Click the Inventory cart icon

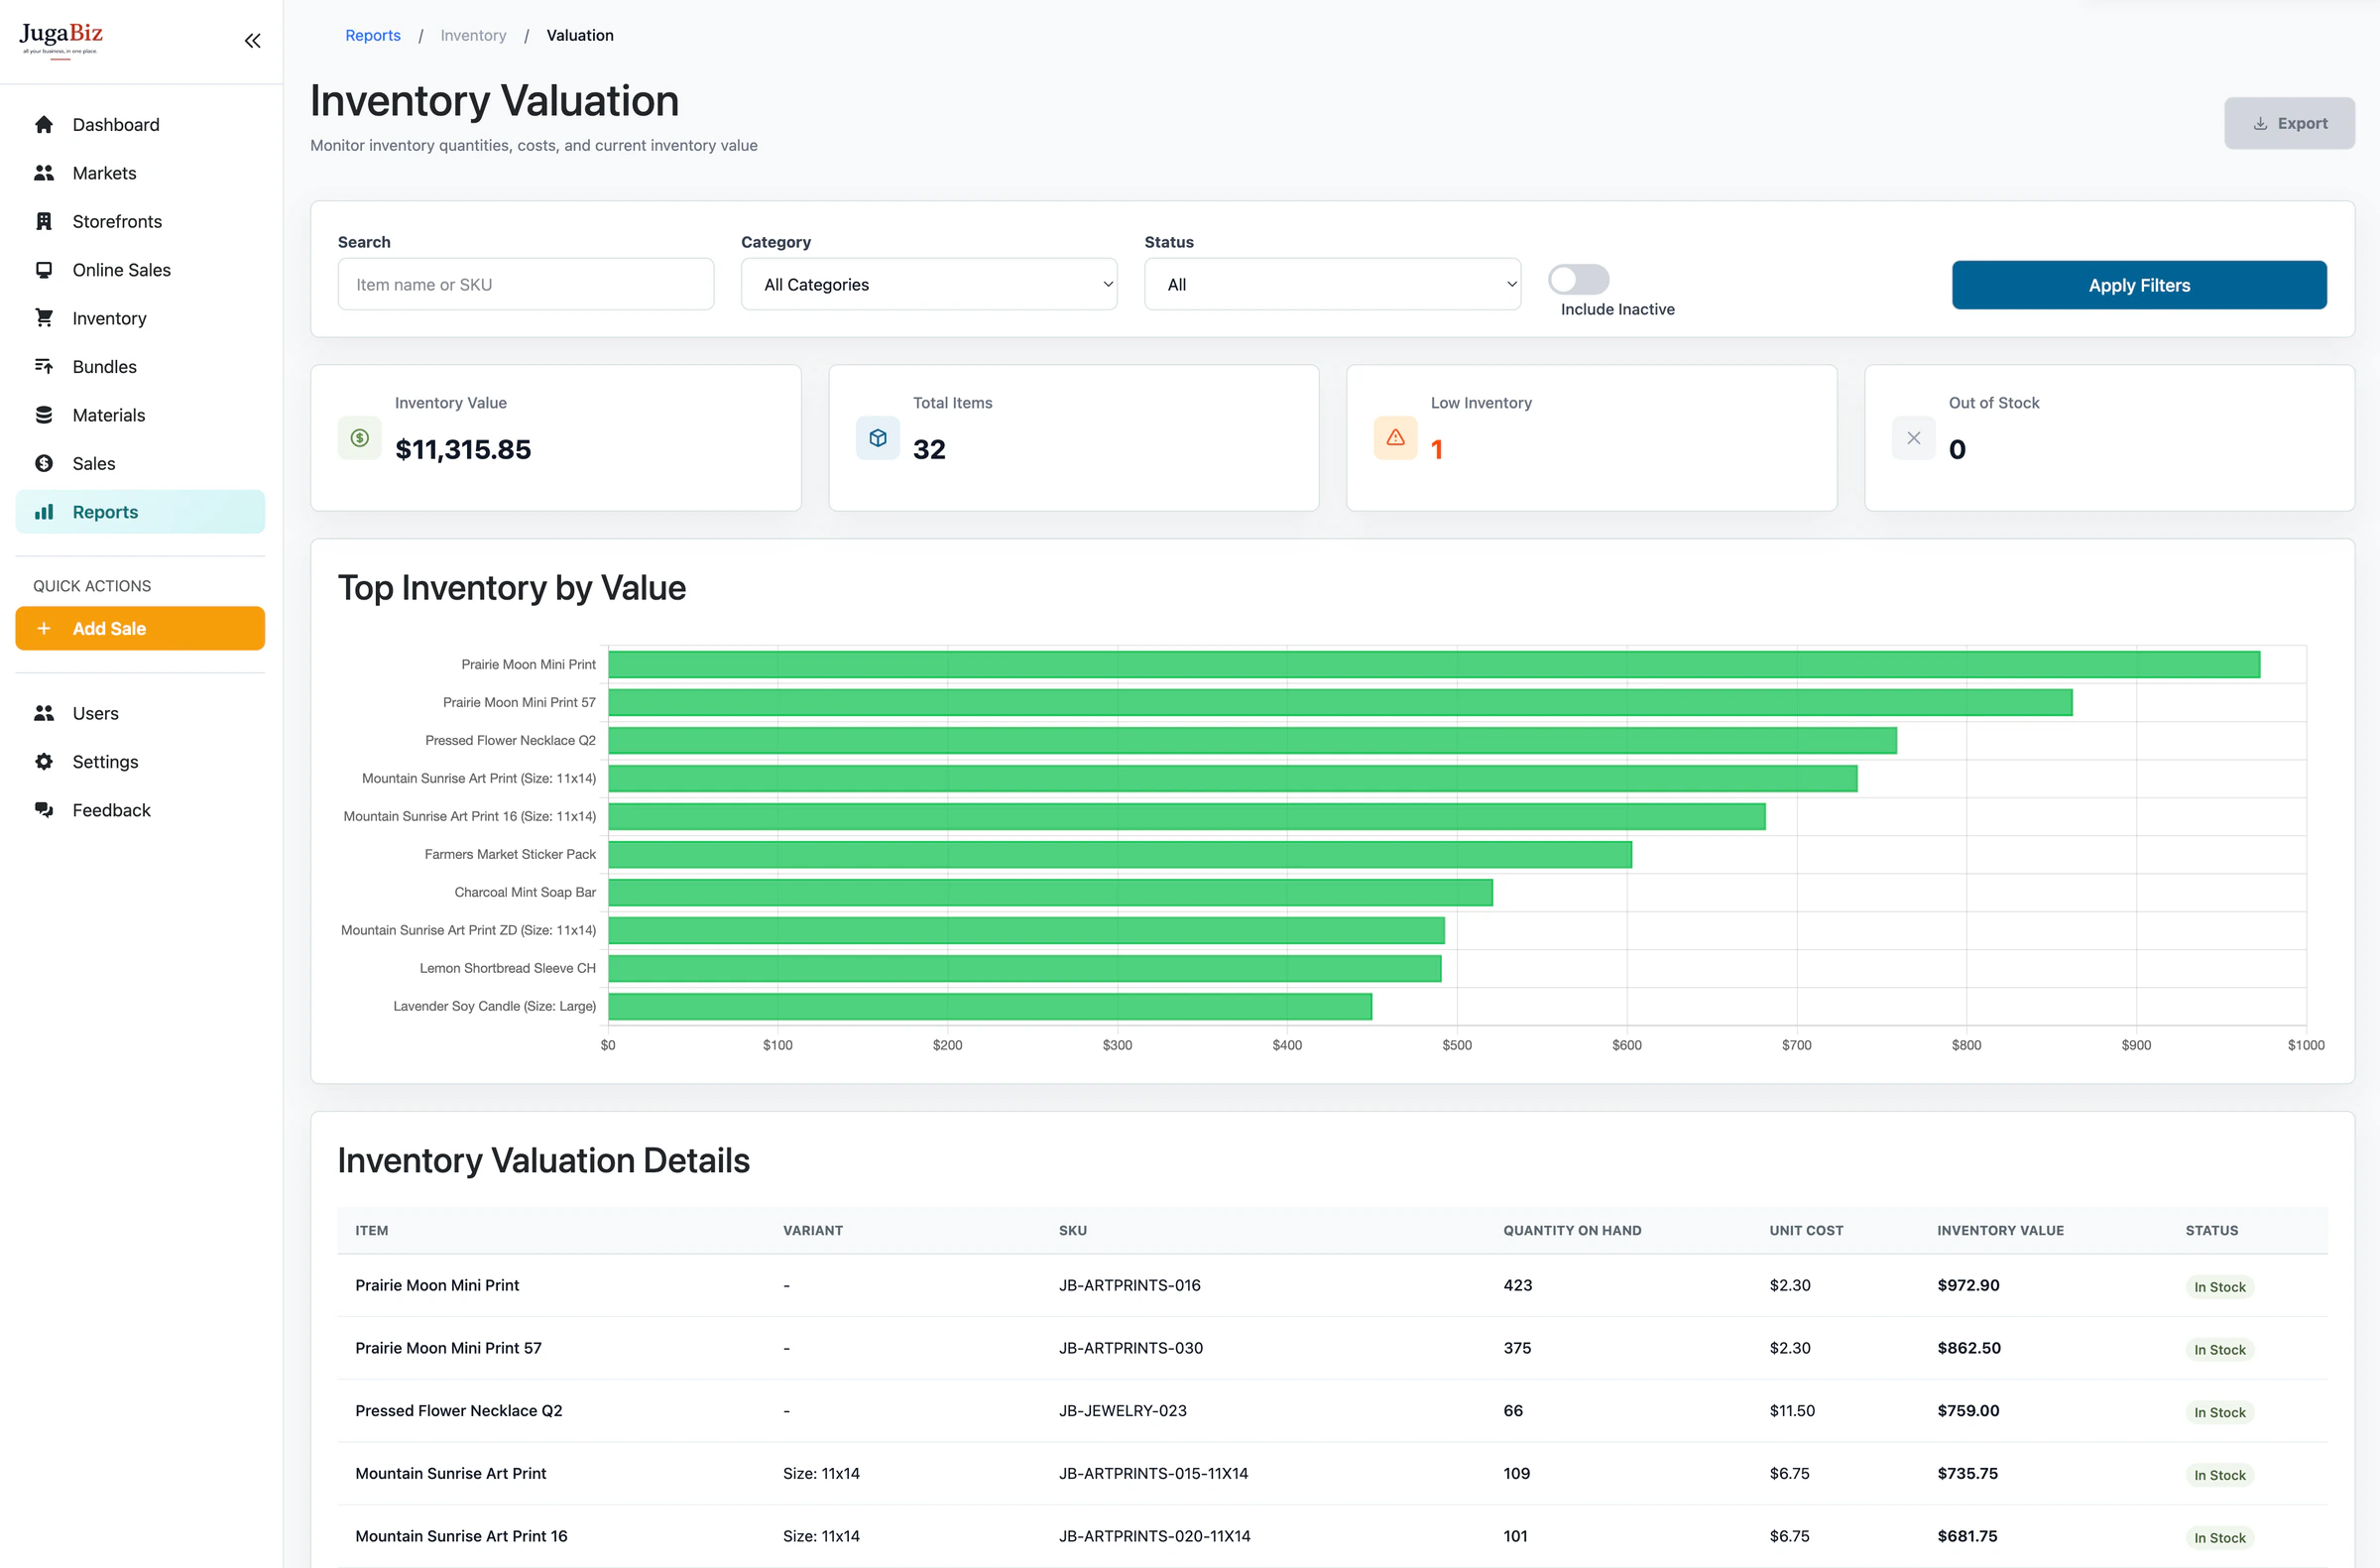[44, 318]
